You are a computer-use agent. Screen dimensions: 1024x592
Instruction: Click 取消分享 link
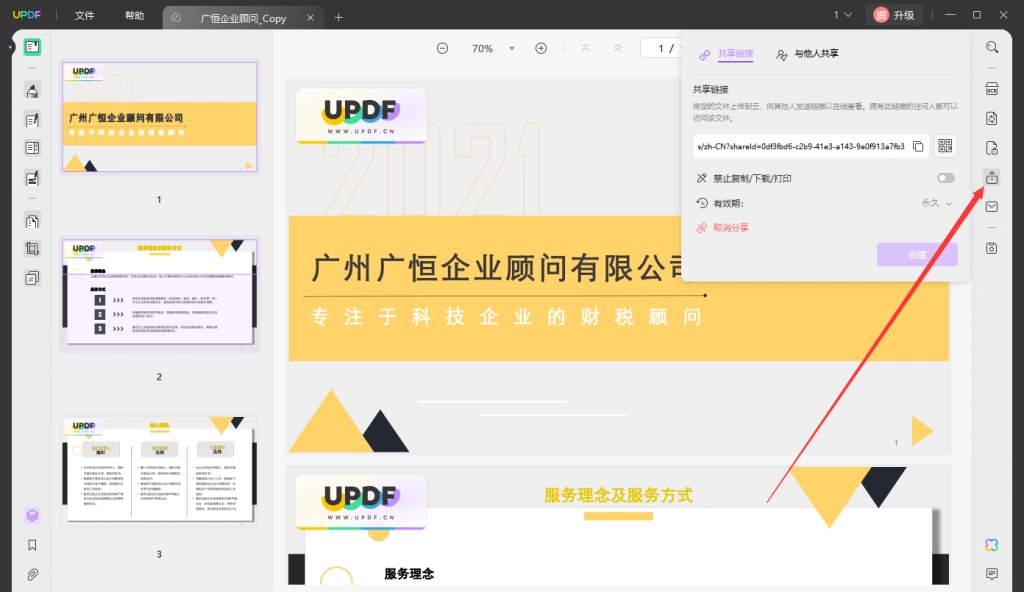pos(723,227)
